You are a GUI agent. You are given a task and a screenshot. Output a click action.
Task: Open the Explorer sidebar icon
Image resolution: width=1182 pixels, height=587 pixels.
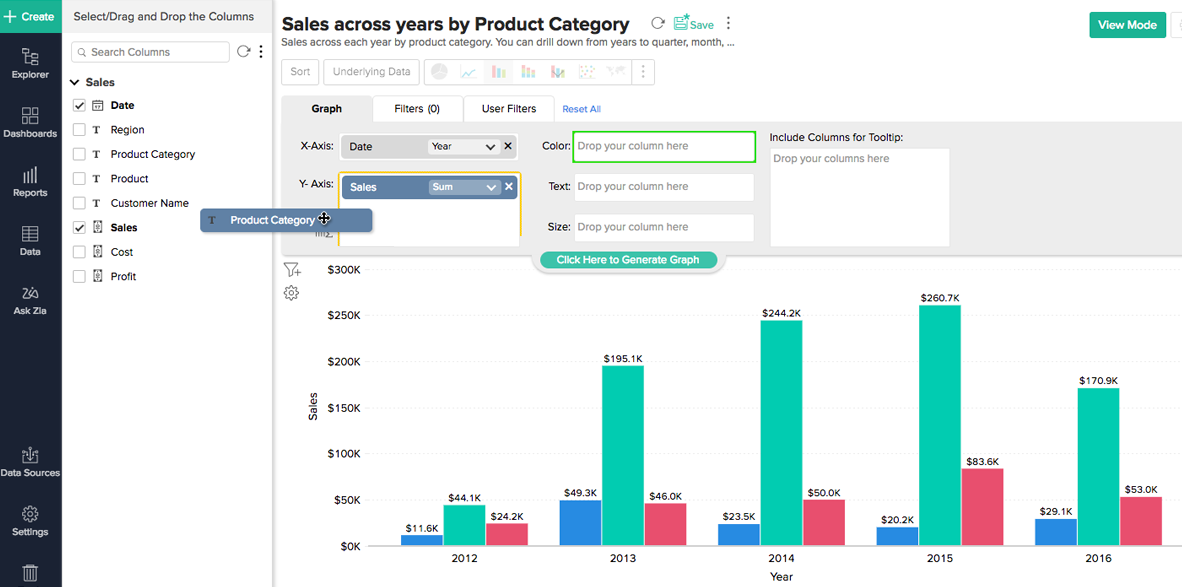(x=30, y=63)
